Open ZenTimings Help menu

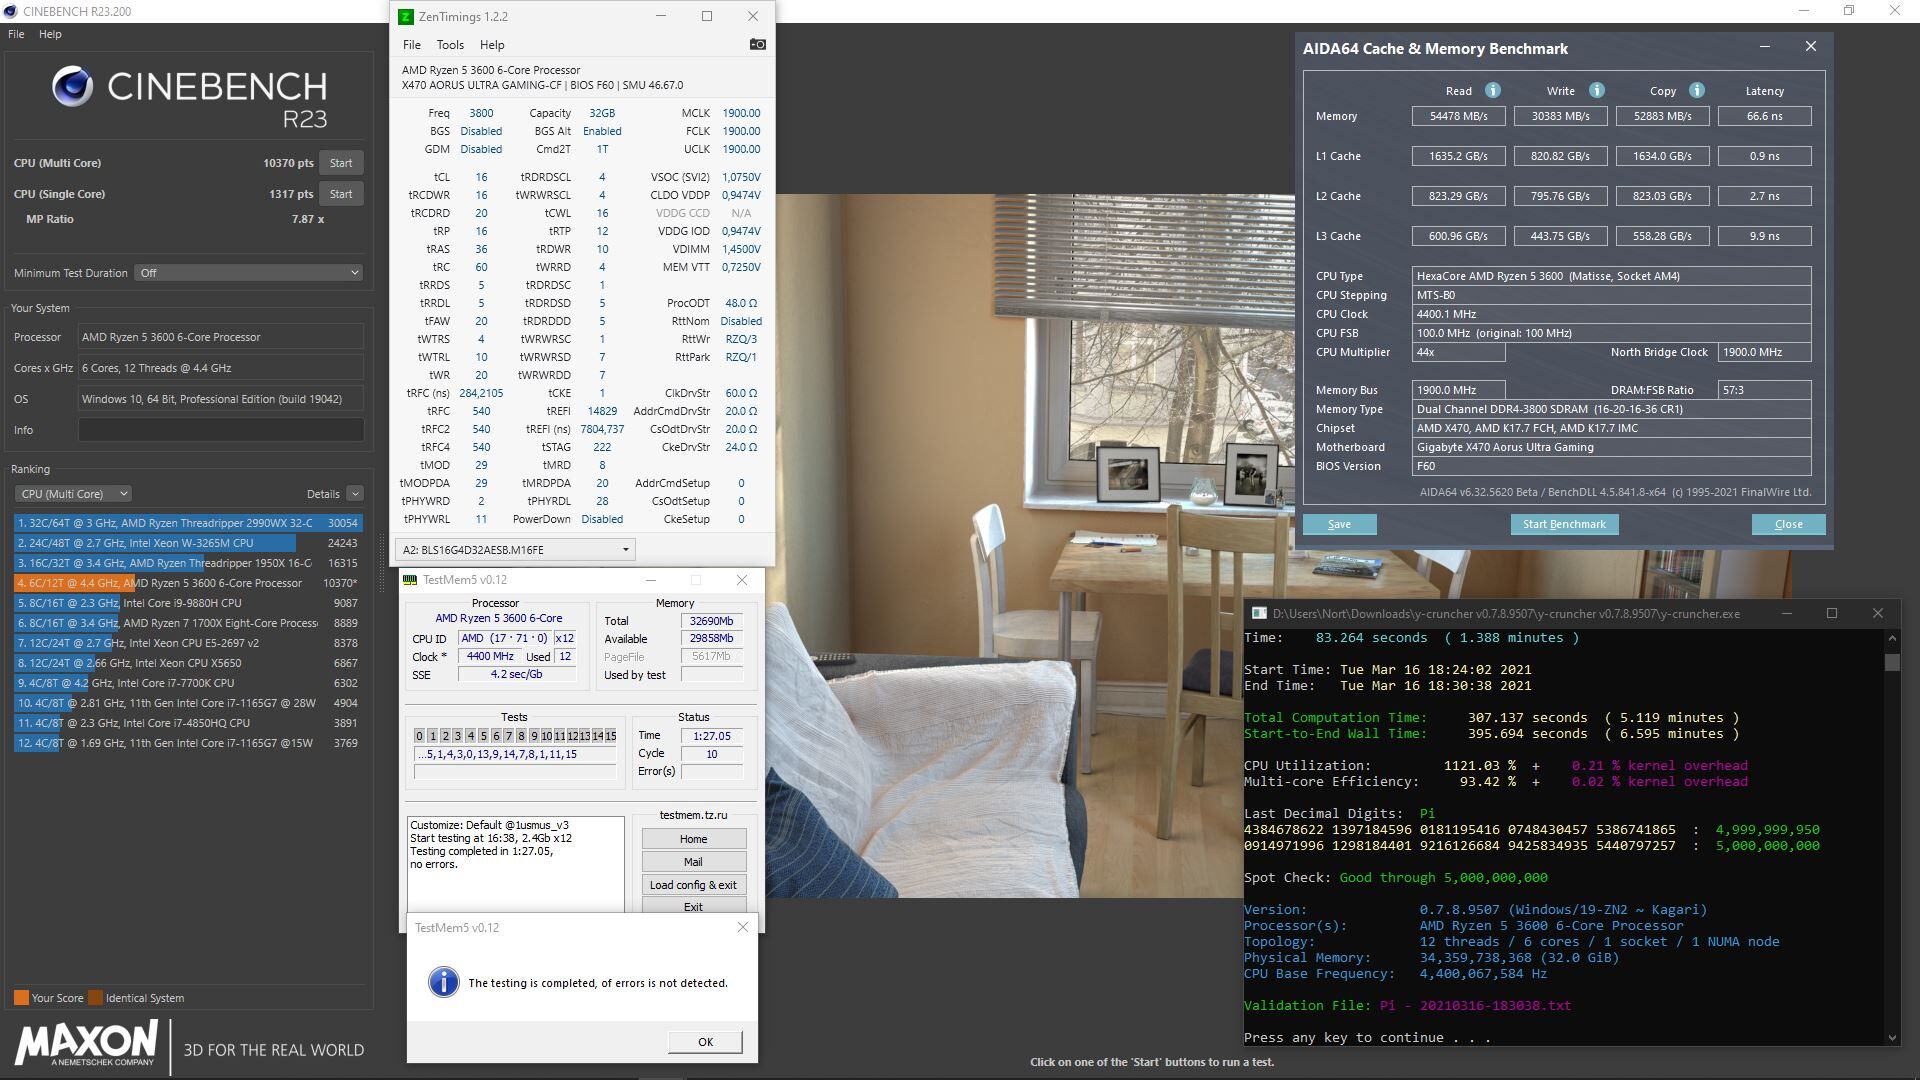pos(492,45)
